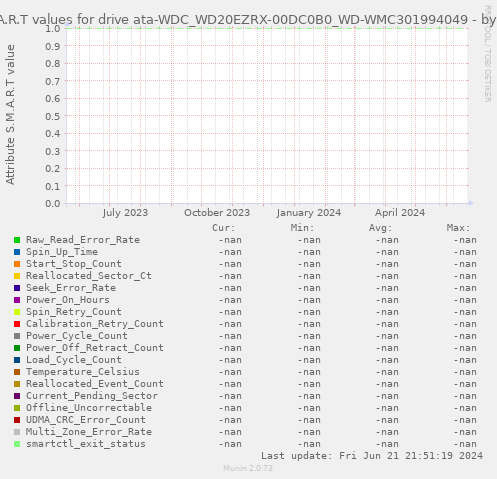
Task: Select the Multi_Zone_Error_Rate legend label
Action: [89, 432]
